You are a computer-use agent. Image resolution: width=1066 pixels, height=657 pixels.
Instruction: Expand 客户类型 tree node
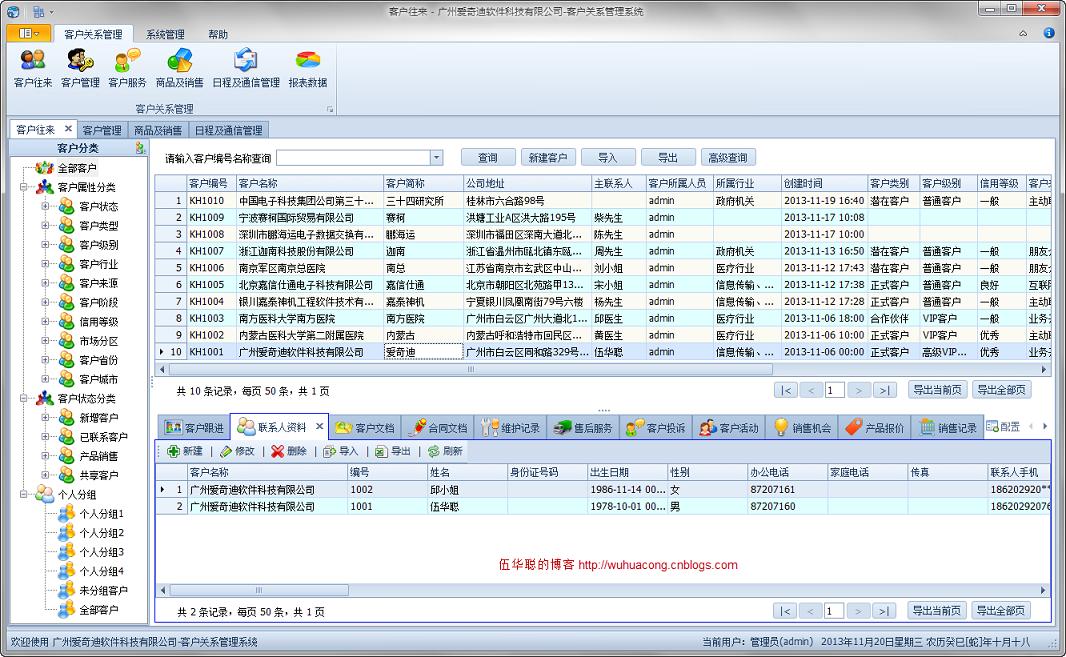pos(45,225)
